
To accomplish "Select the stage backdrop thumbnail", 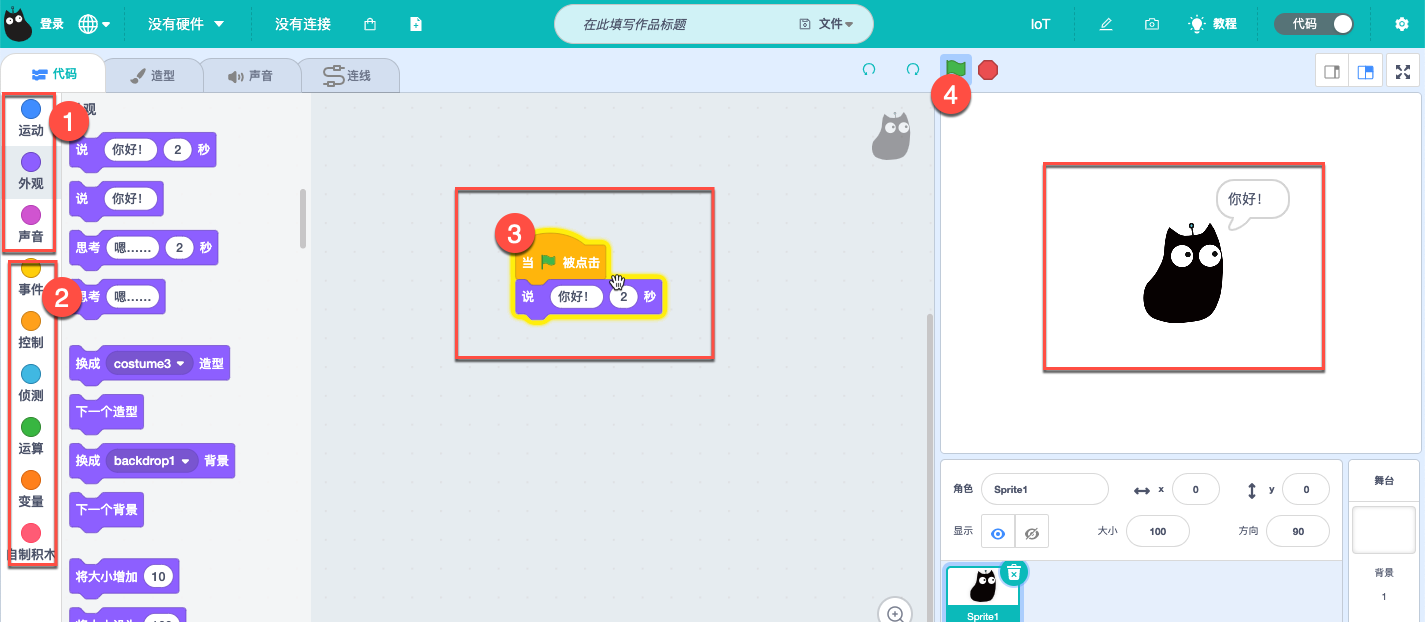I will (1384, 529).
